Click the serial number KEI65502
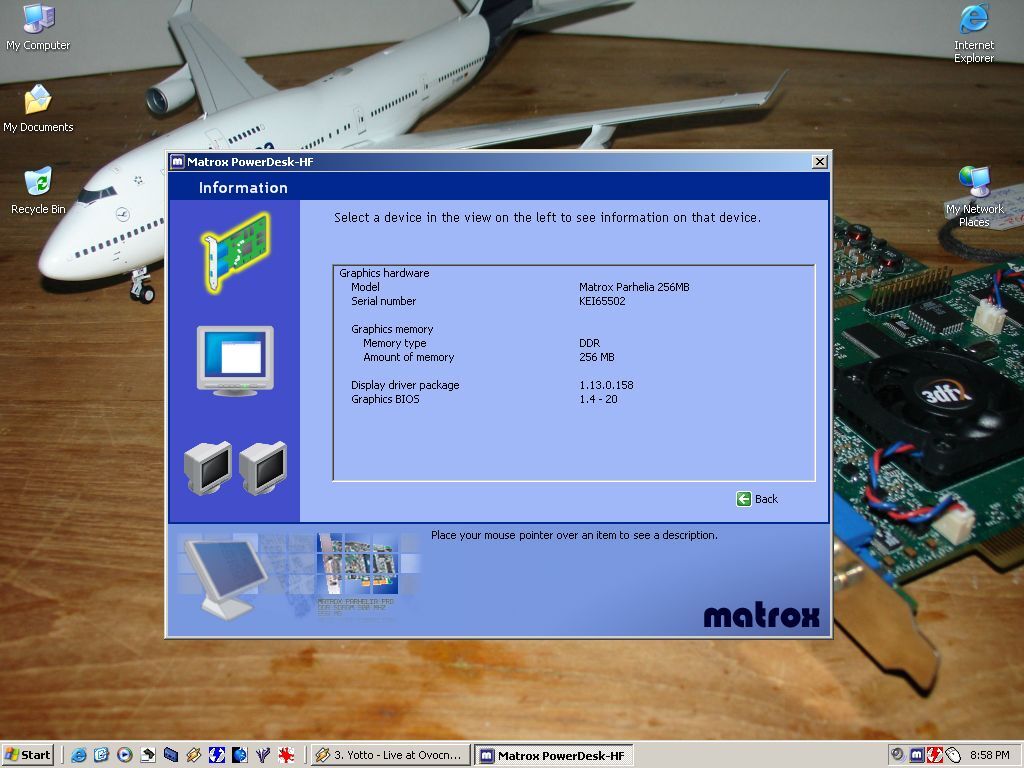Viewport: 1024px width, 768px height. coord(602,301)
